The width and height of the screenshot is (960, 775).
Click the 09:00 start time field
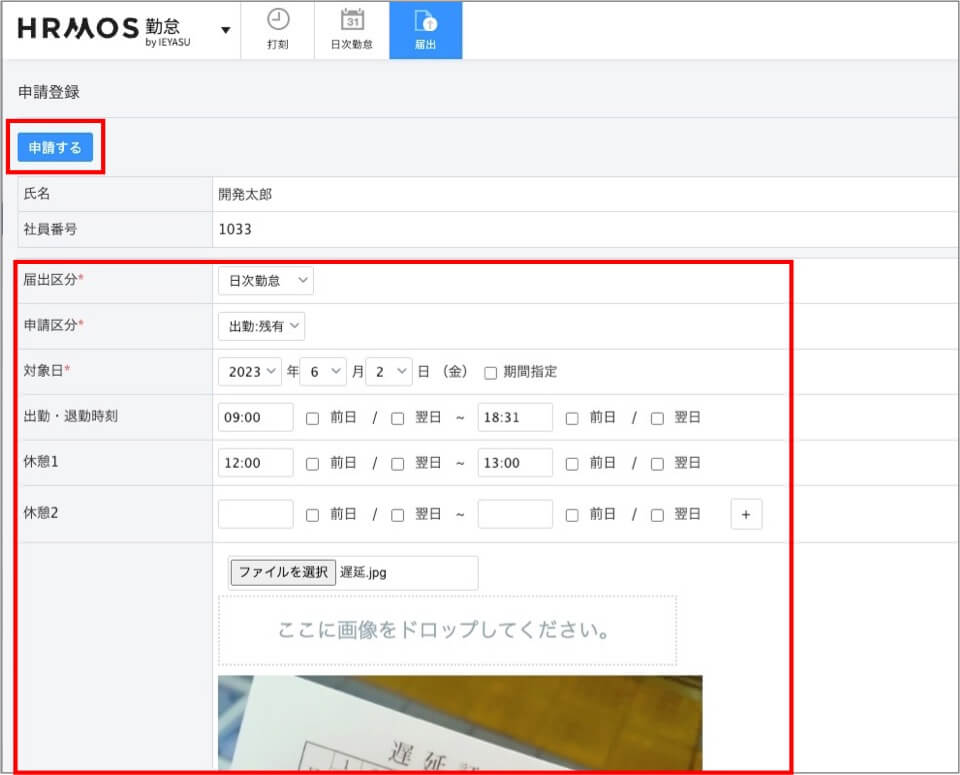point(255,417)
